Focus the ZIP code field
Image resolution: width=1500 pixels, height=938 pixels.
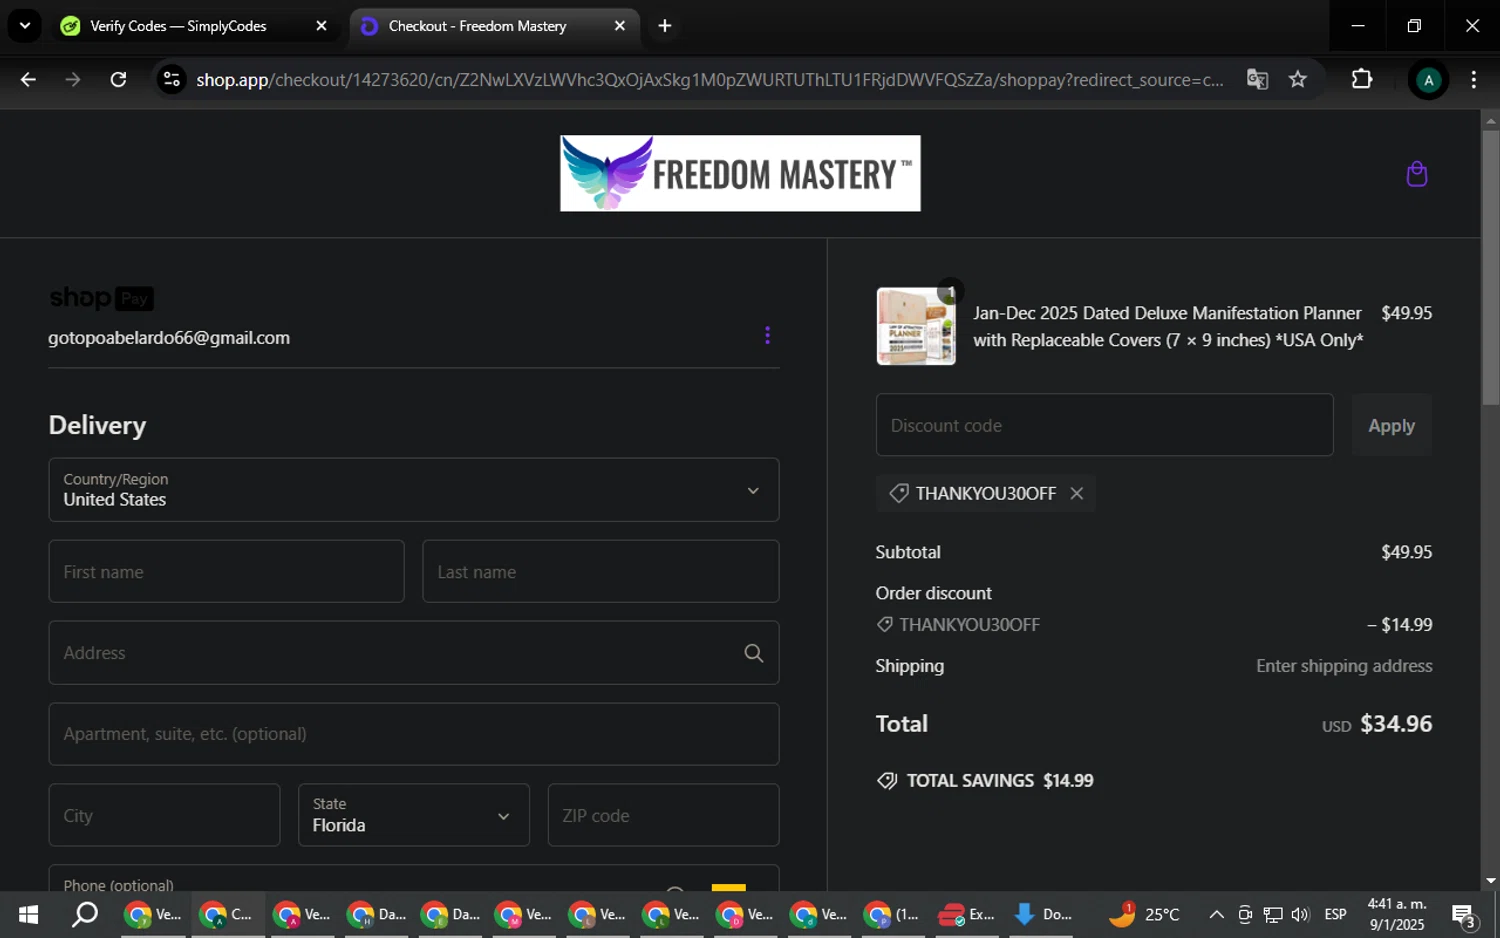[663, 815]
